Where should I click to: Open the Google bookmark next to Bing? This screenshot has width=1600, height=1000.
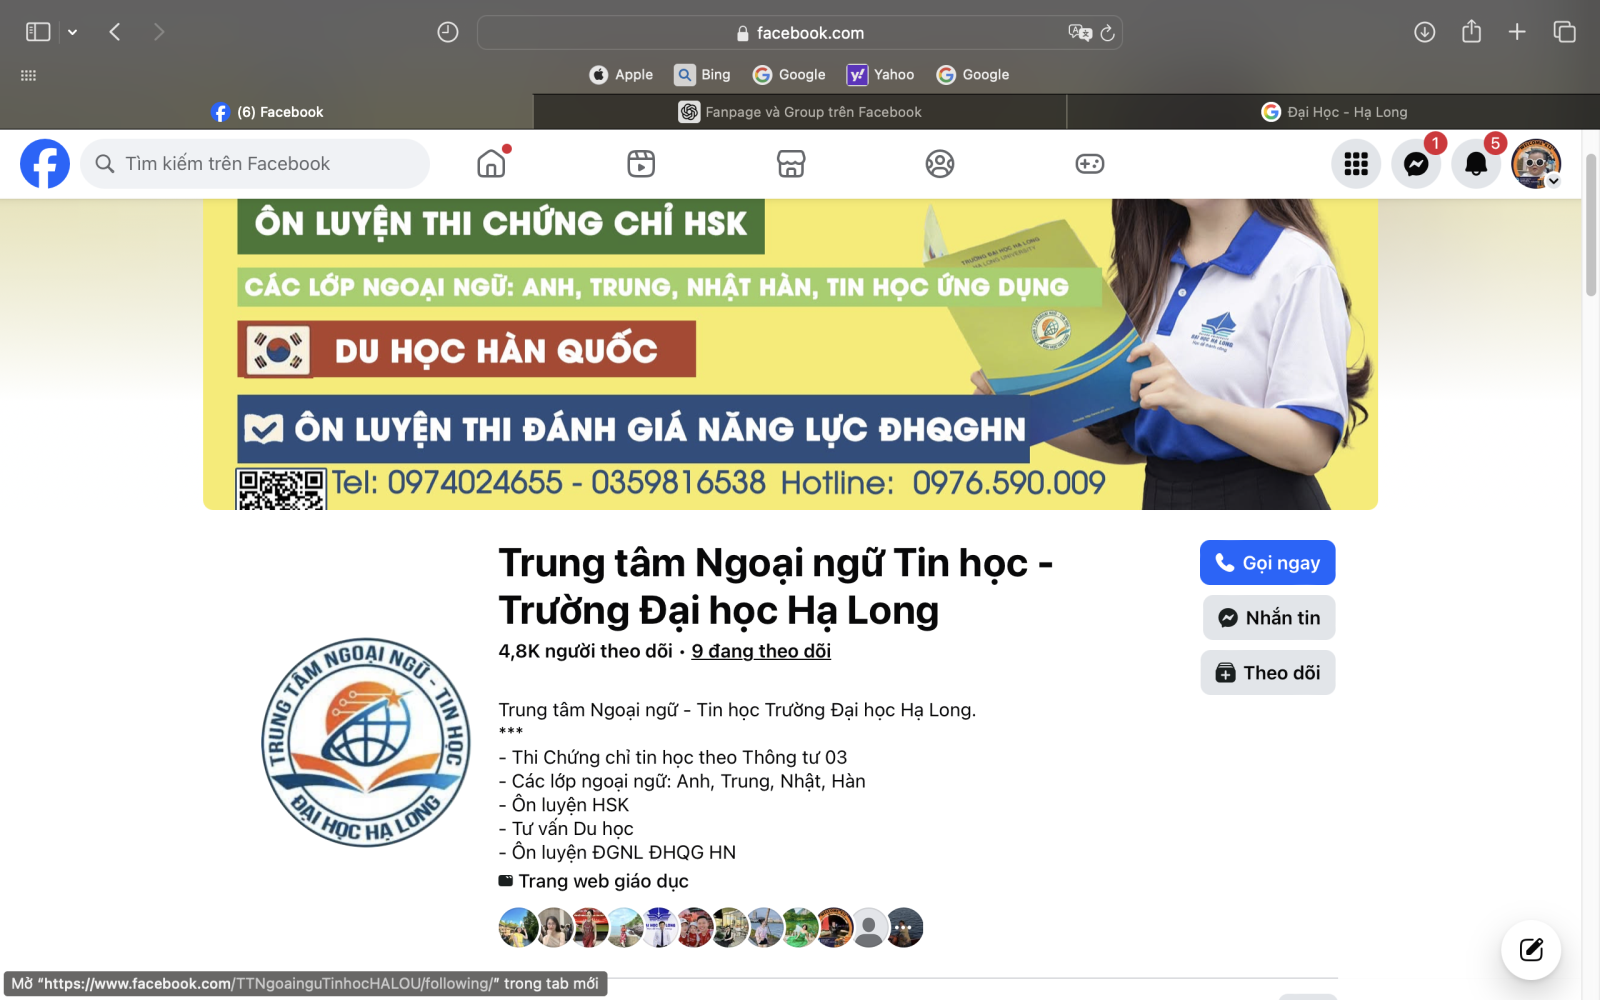(x=789, y=75)
